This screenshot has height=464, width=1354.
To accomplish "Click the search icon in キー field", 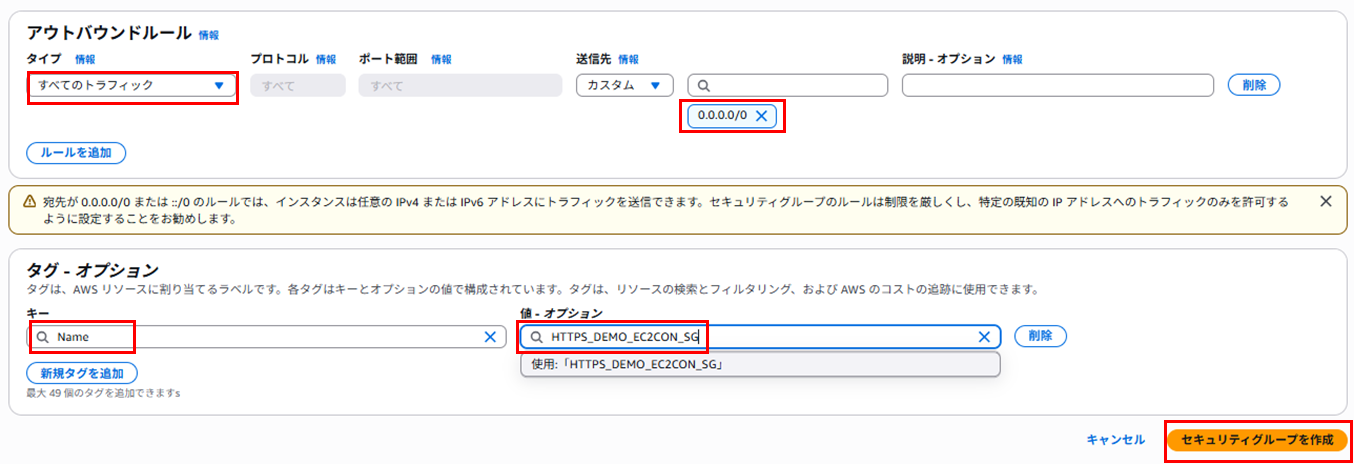I will coord(42,338).
